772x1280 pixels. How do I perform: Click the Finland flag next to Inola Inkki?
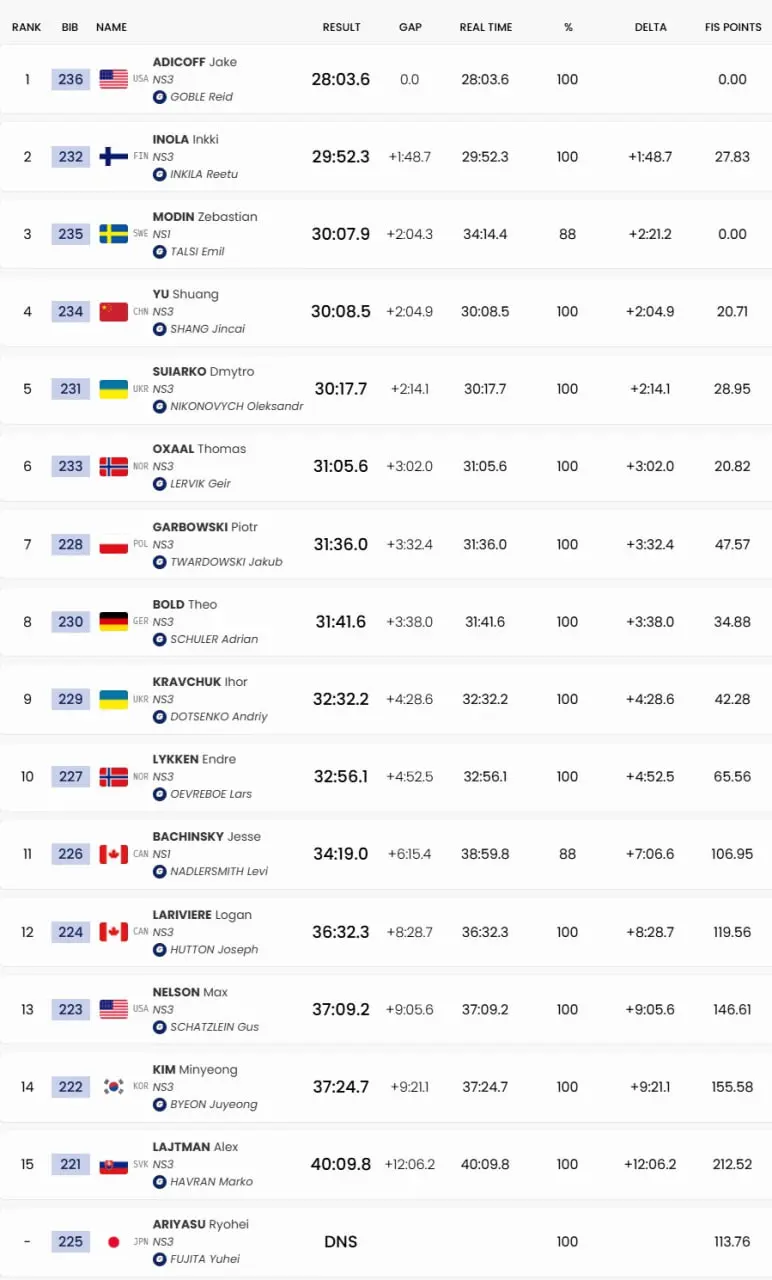pos(114,157)
